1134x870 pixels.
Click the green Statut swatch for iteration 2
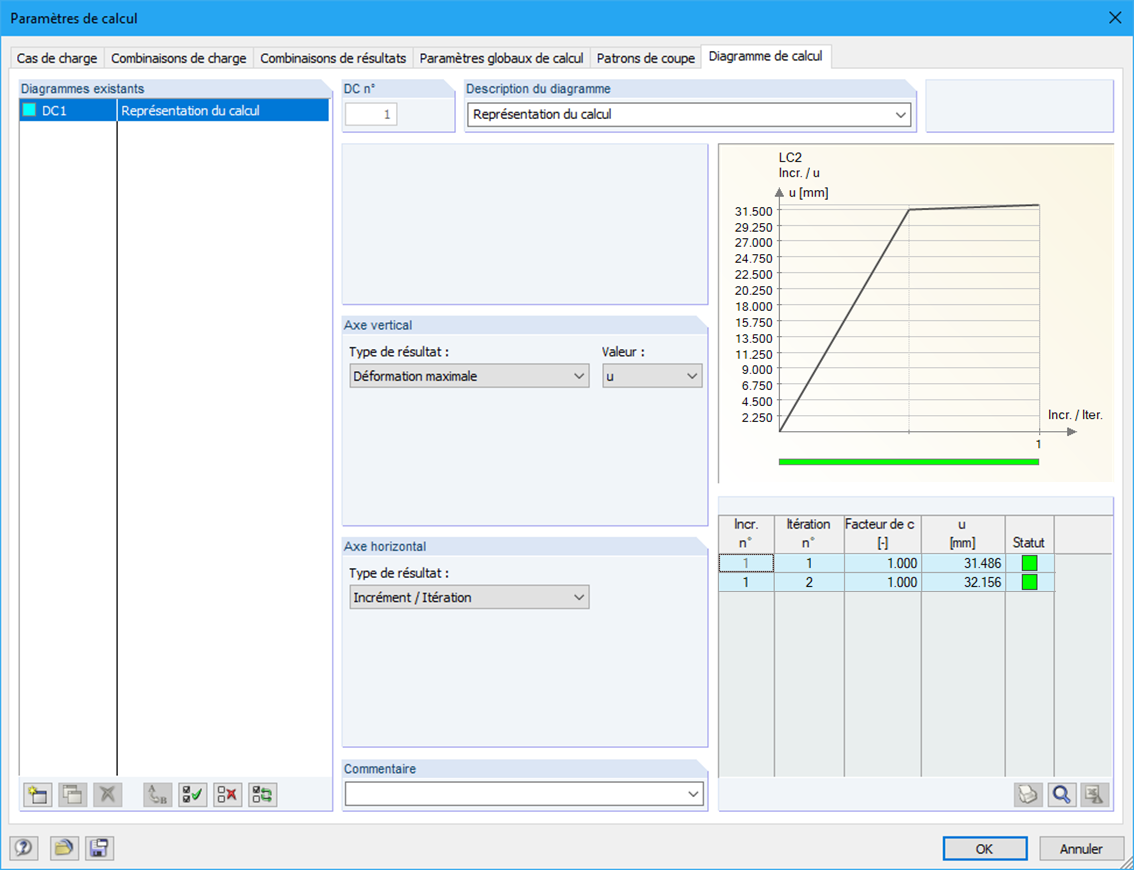pyautogui.click(x=1029, y=582)
